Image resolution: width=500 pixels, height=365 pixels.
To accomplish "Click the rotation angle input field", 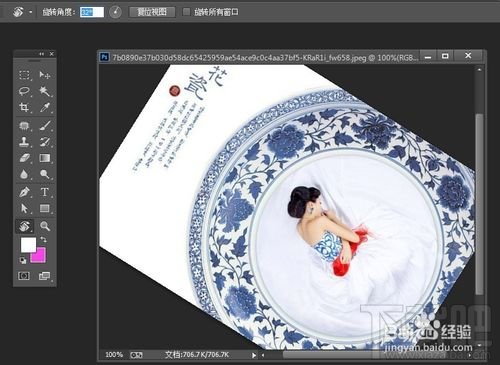I will (x=92, y=12).
